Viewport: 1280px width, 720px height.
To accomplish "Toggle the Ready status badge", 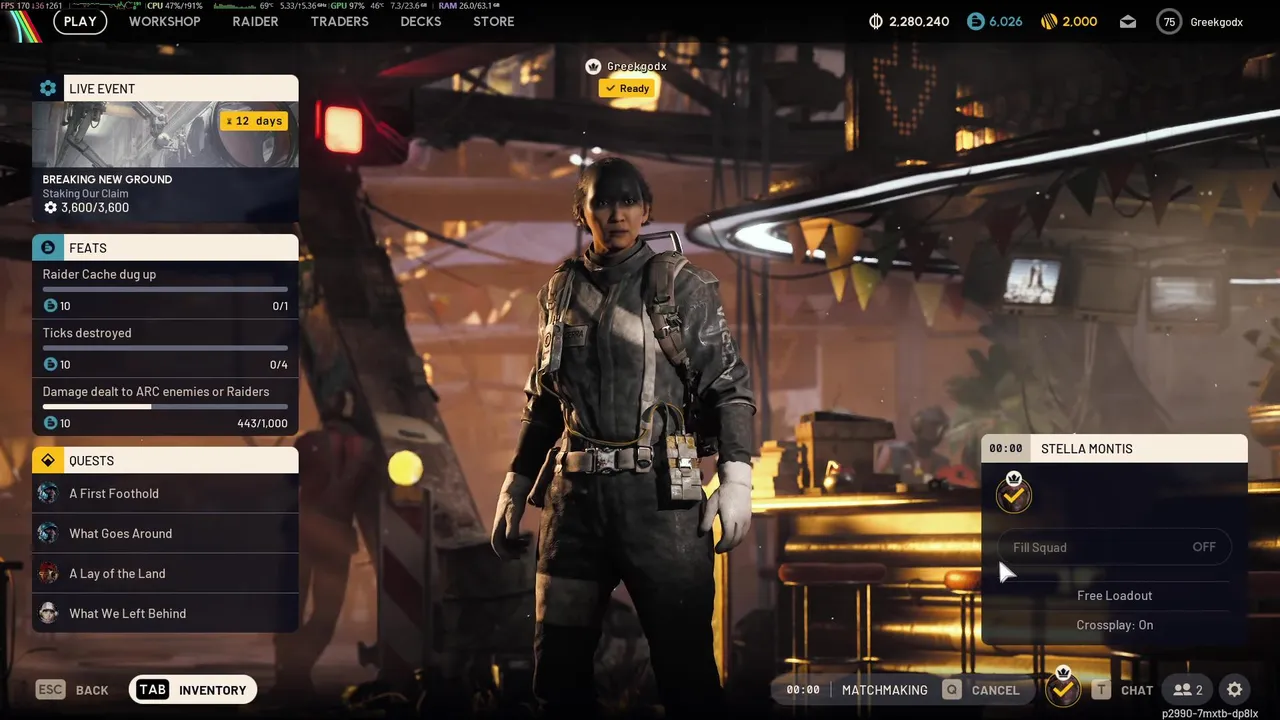I will [x=627, y=88].
